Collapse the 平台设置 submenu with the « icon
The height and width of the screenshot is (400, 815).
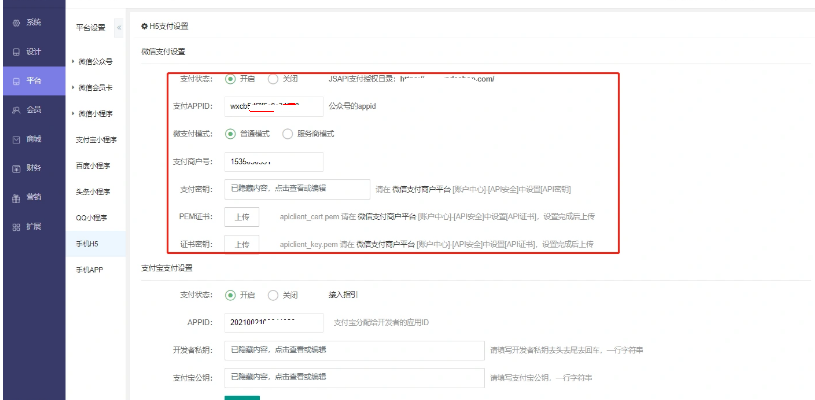(x=120, y=26)
